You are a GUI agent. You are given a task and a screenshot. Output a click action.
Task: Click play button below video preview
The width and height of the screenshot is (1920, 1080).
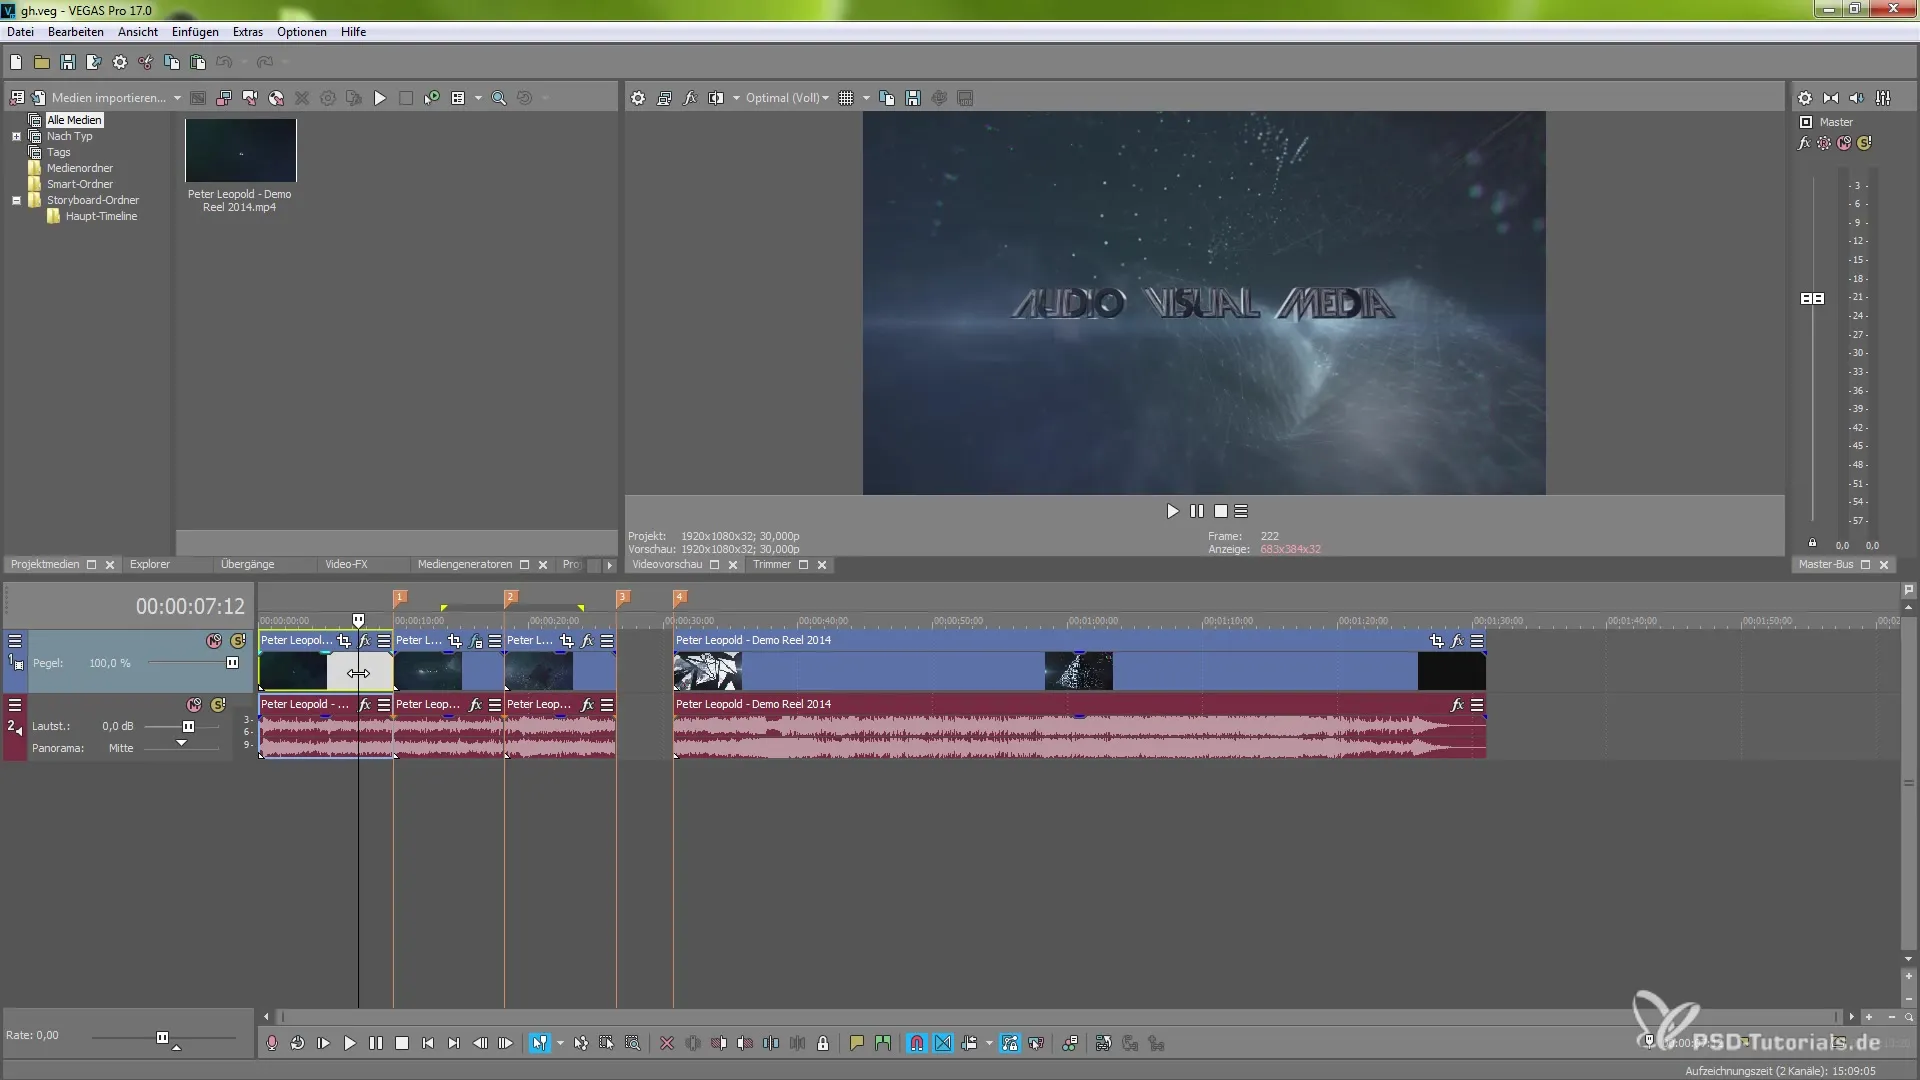1172,511
